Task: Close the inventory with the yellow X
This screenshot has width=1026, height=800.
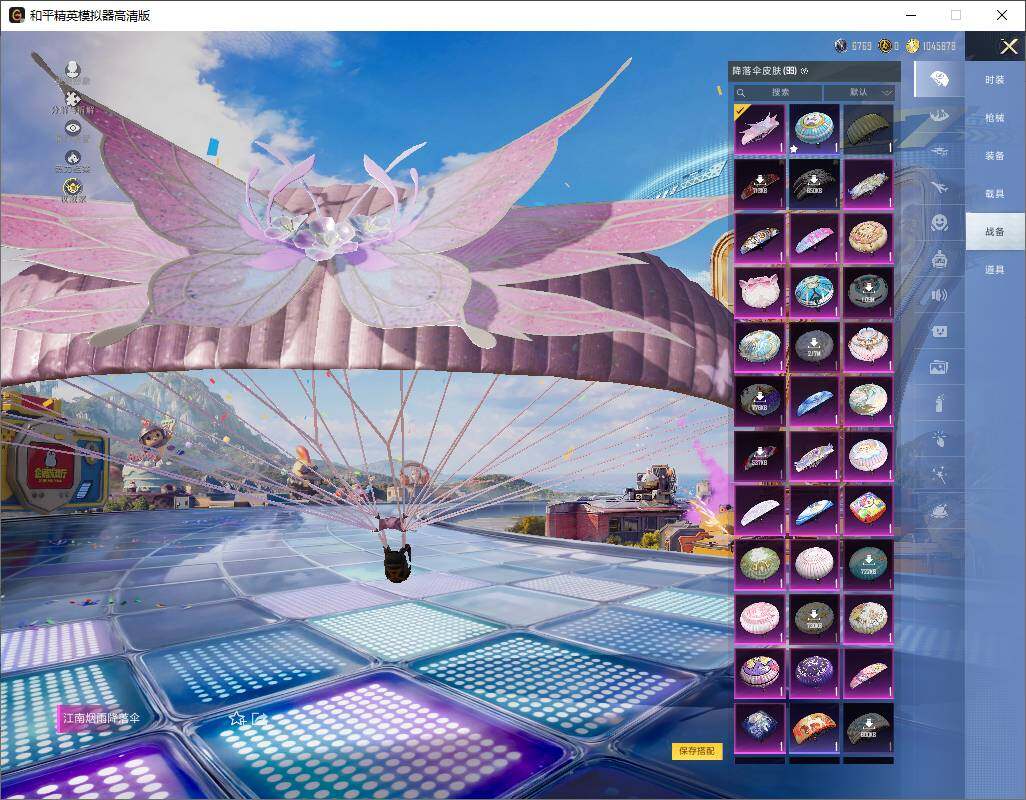Action: 1008,46
